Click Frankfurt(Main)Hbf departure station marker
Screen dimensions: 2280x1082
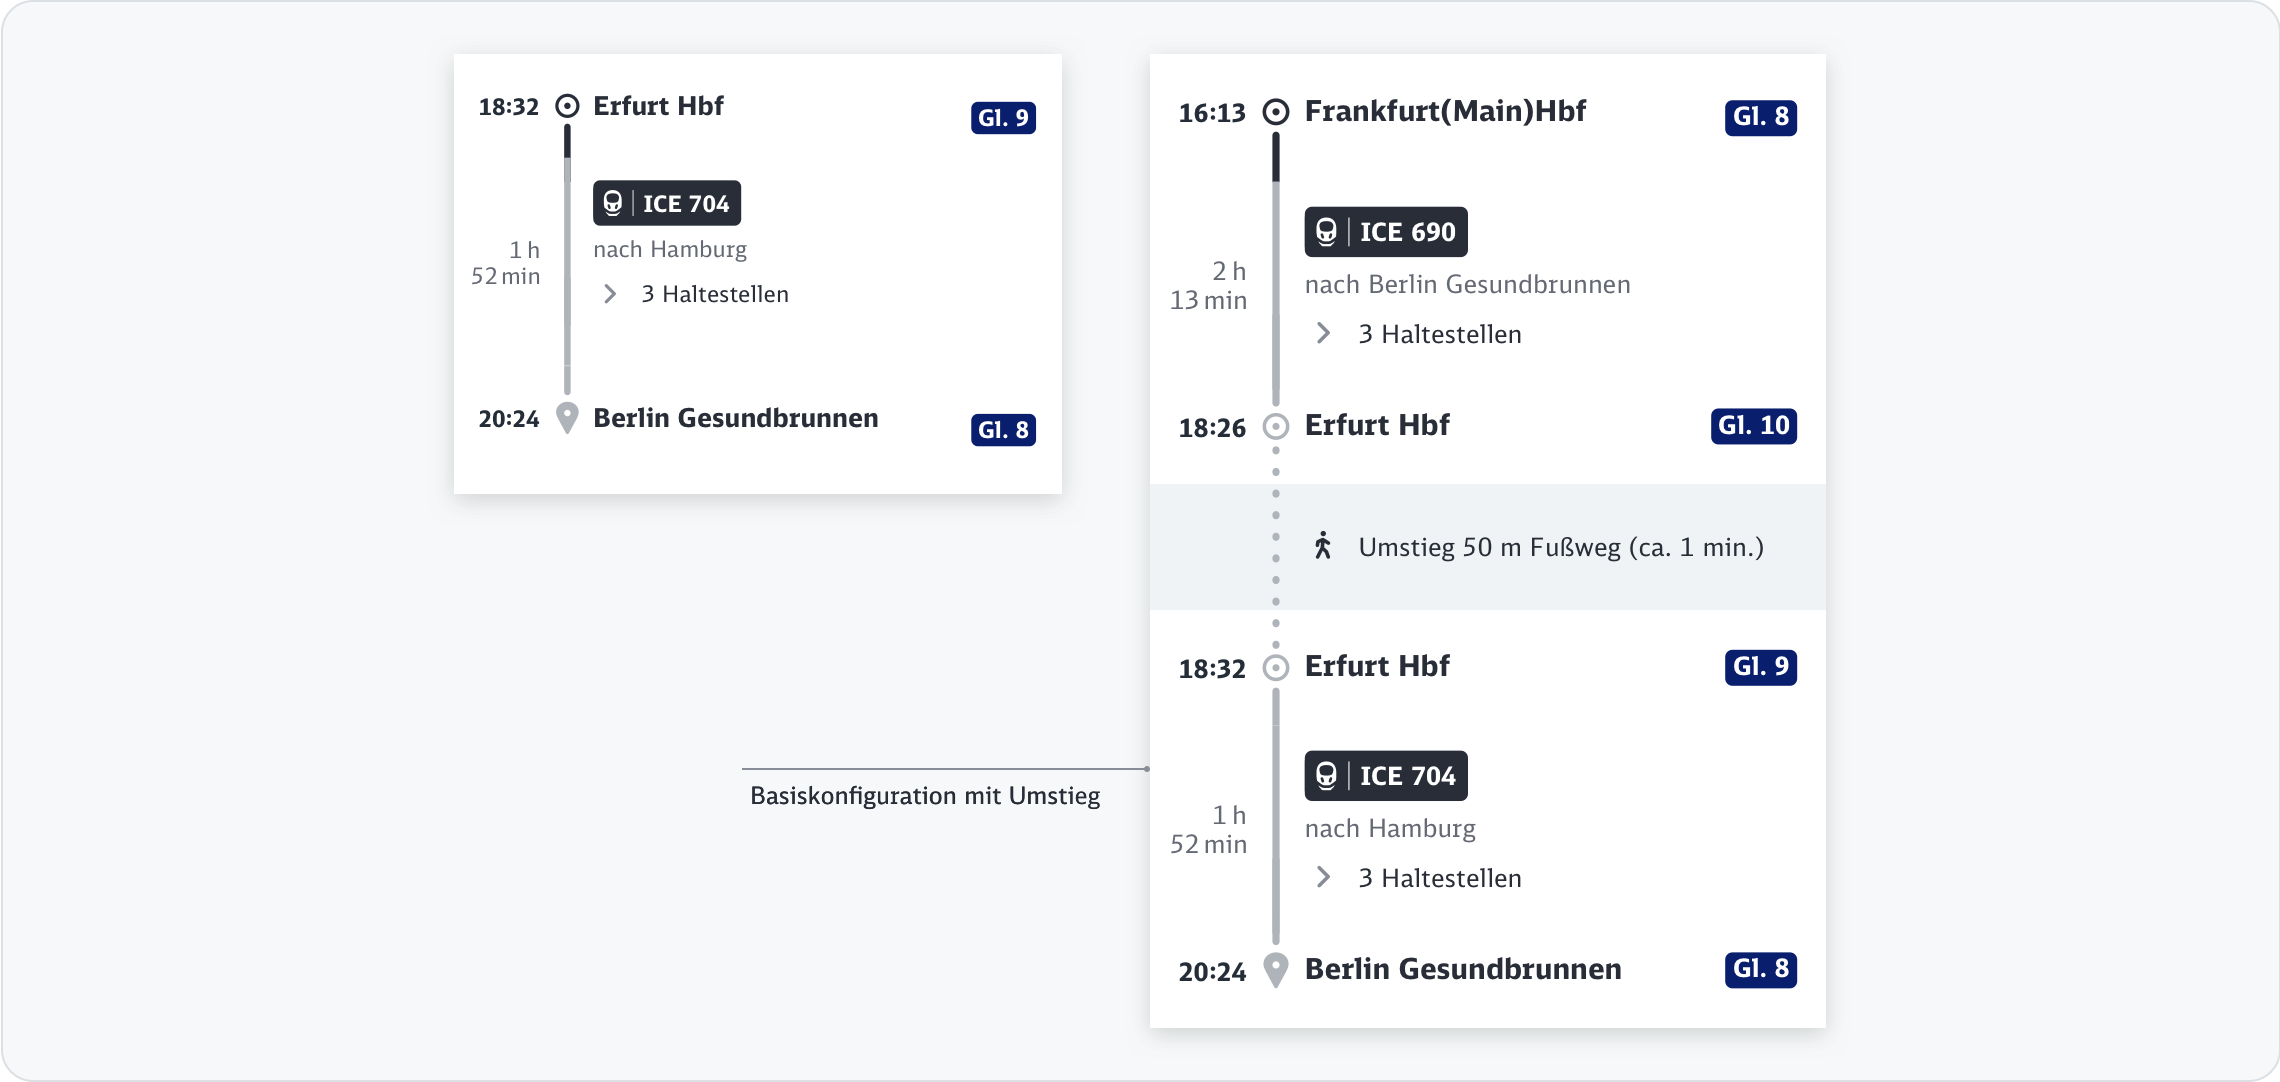tap(1275, 112)
